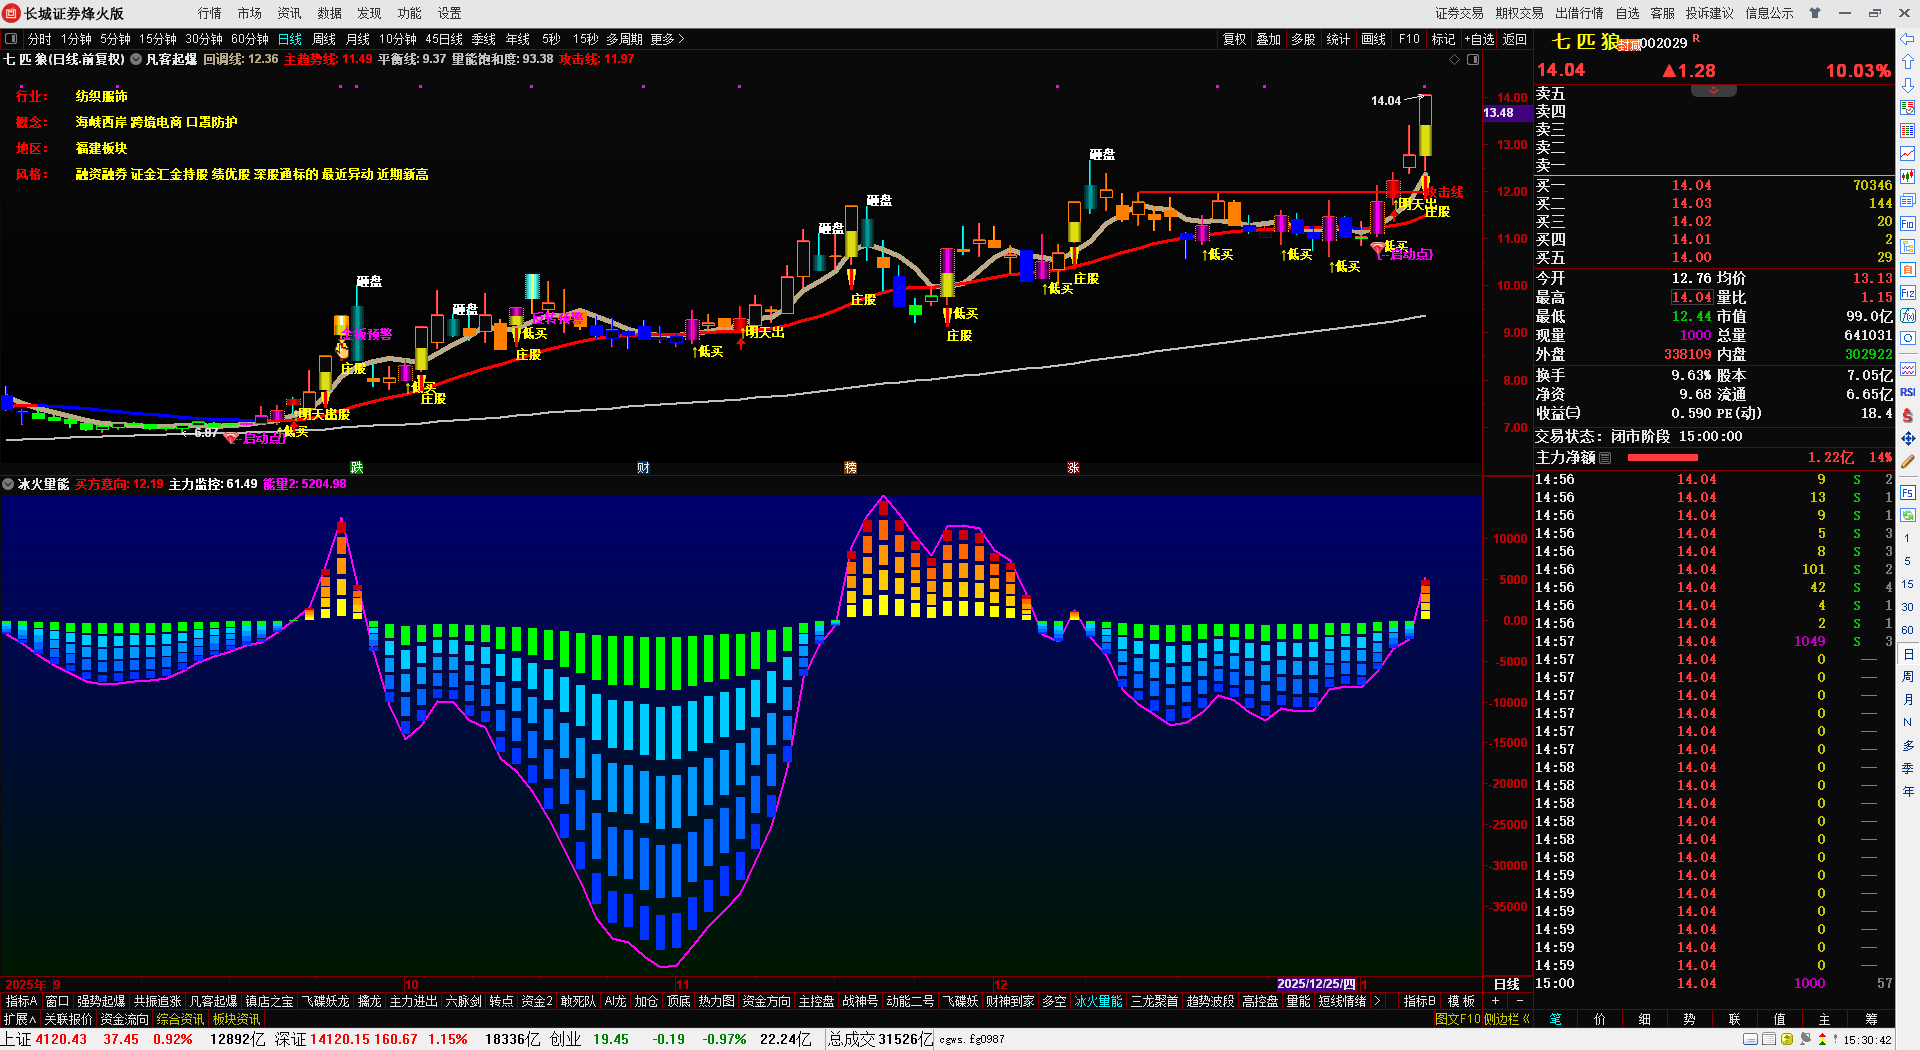This screenshot has width=1920, height=1050.
Task: Click the 证券交易 link
Action: tap(1459, 13)
